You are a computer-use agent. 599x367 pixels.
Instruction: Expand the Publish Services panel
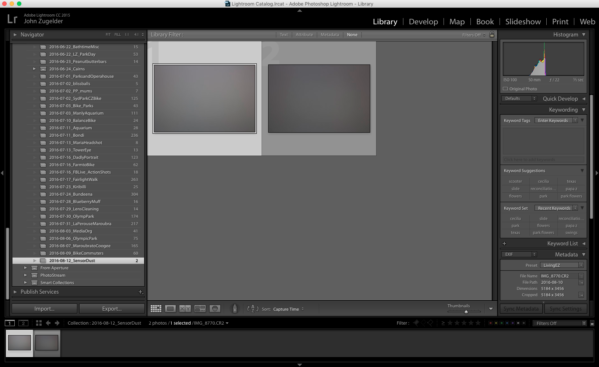(x=15, y=292)
